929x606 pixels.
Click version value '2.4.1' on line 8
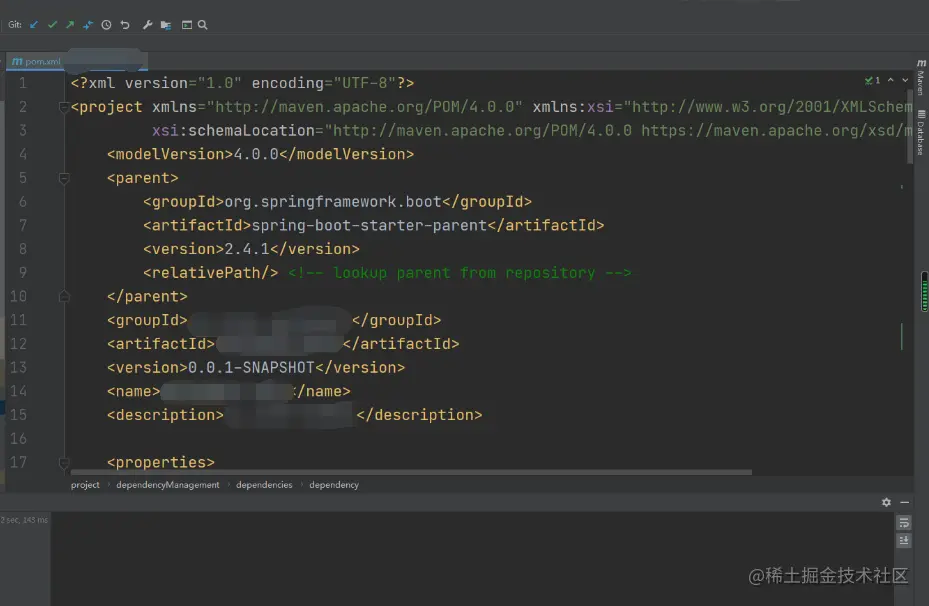(x=247, y=249)
